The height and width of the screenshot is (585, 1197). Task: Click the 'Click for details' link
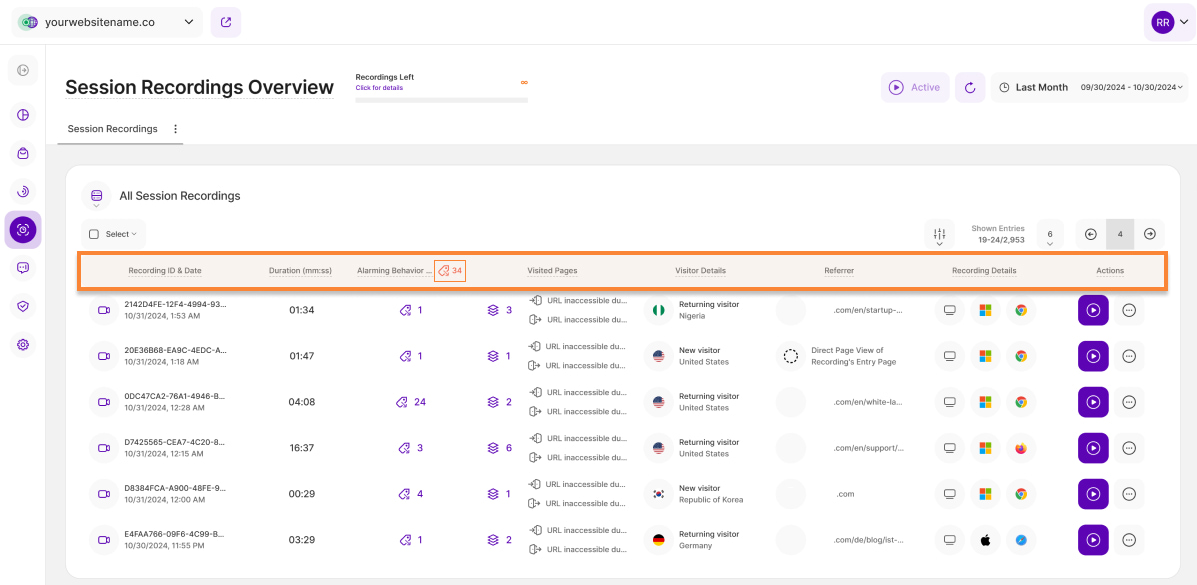[x=379, y=88]
